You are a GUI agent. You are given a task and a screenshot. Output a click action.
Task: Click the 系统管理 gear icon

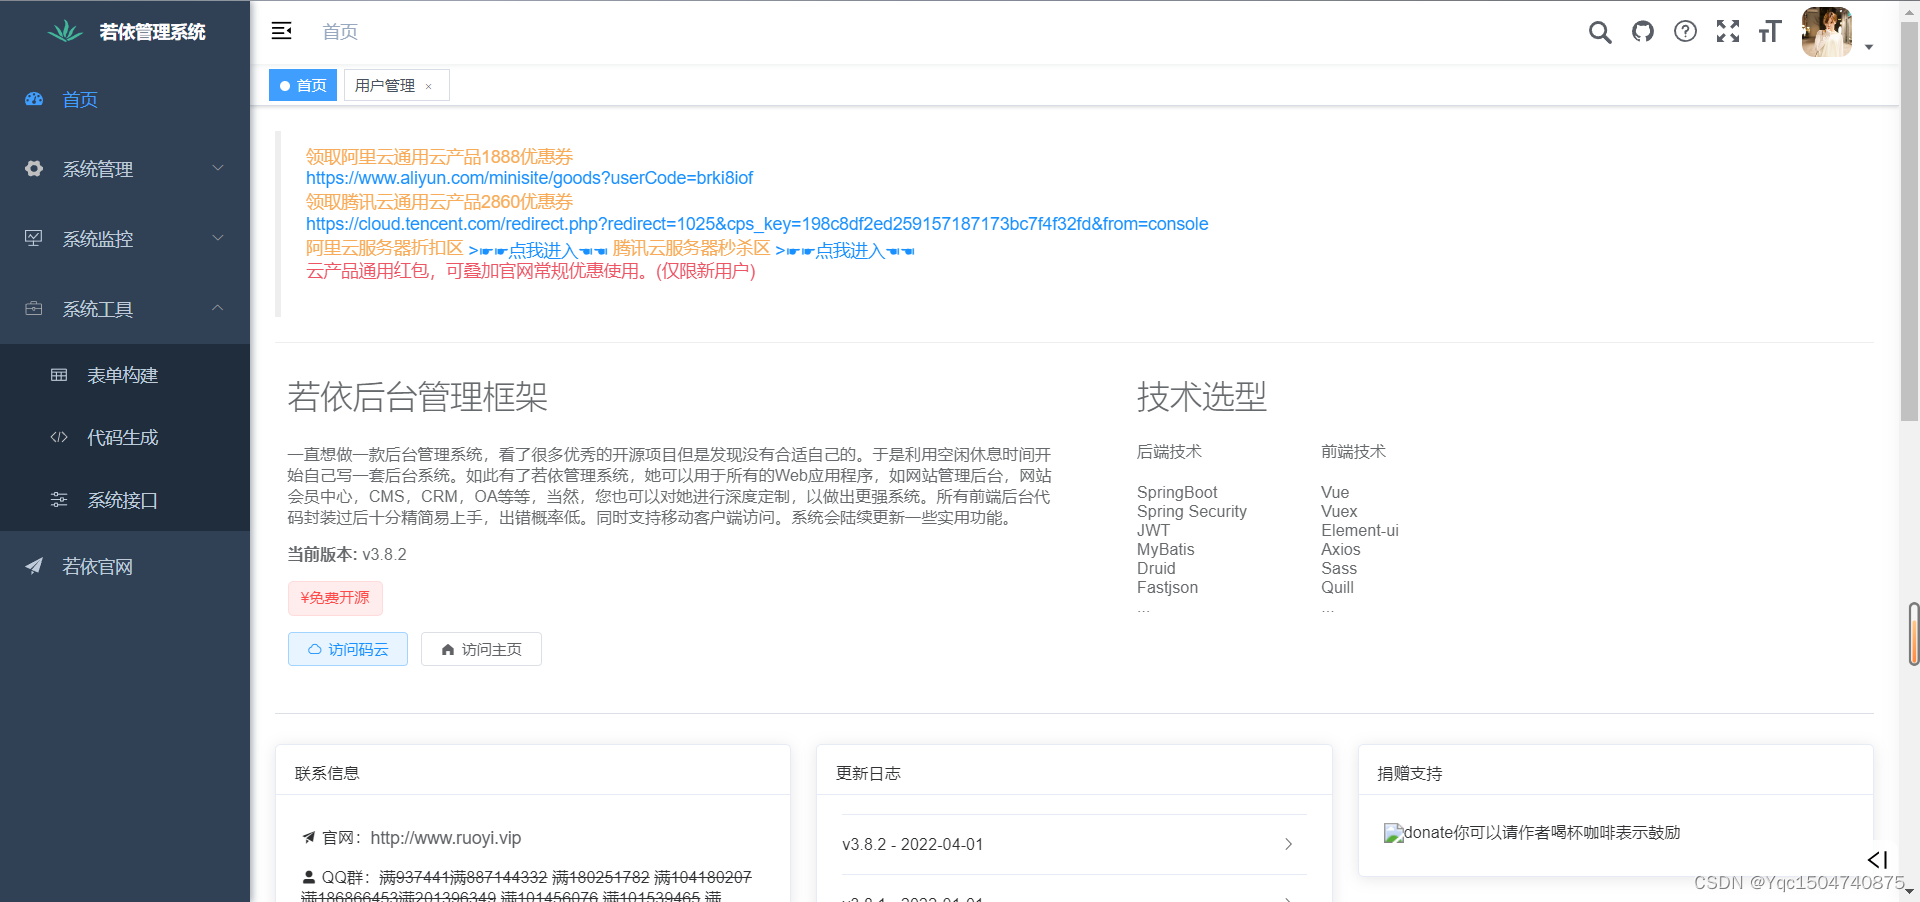click(34, 169)
